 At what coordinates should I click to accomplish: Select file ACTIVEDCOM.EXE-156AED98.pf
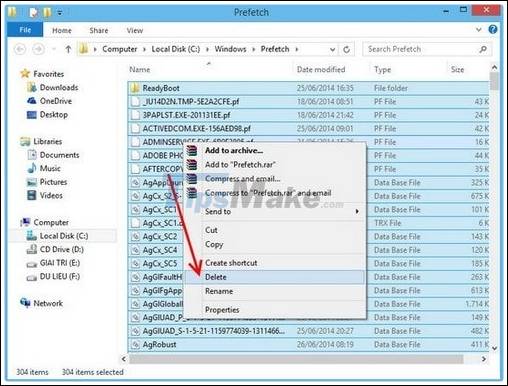click(197, 129)
